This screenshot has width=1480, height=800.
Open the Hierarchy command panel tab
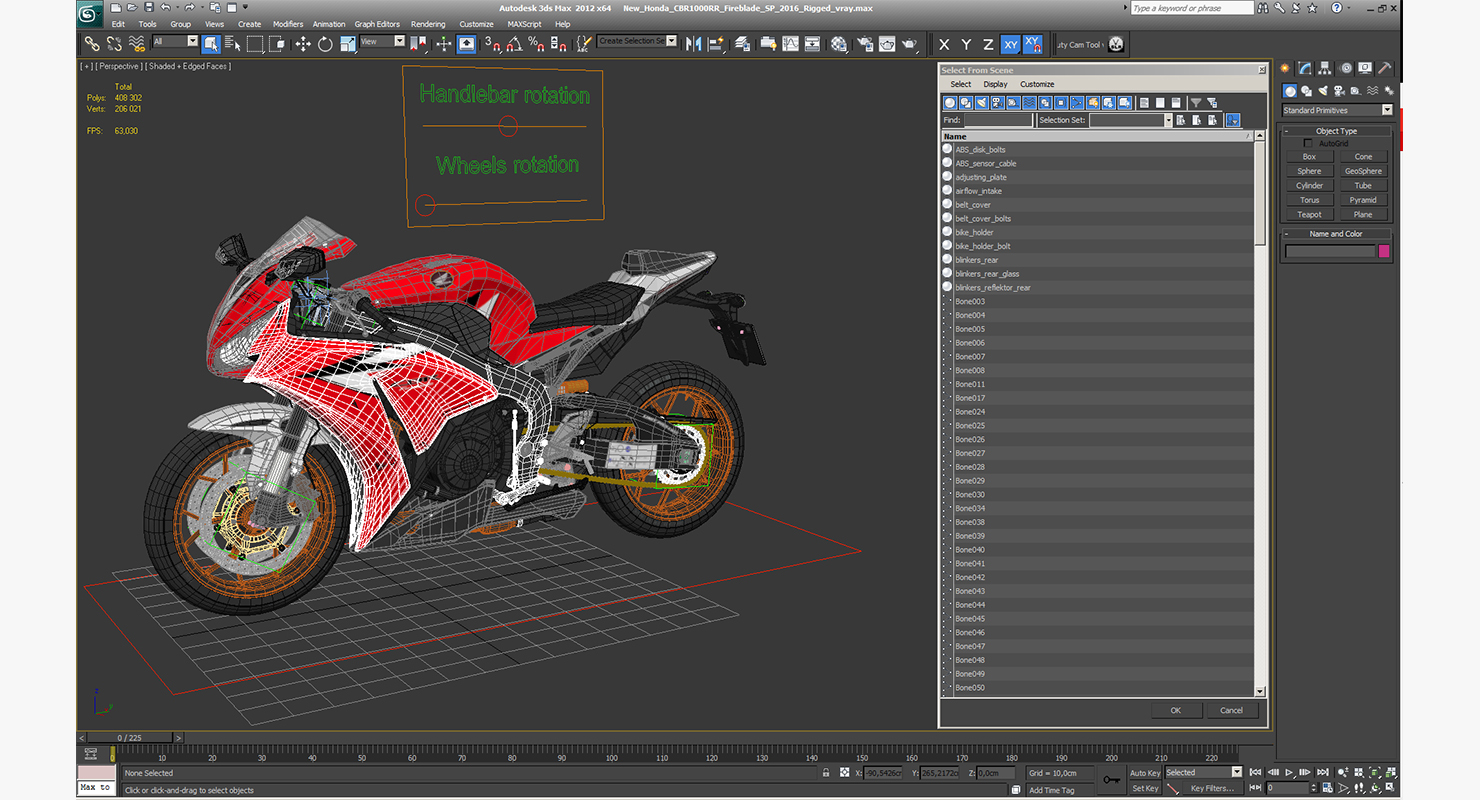(1324, 68)
